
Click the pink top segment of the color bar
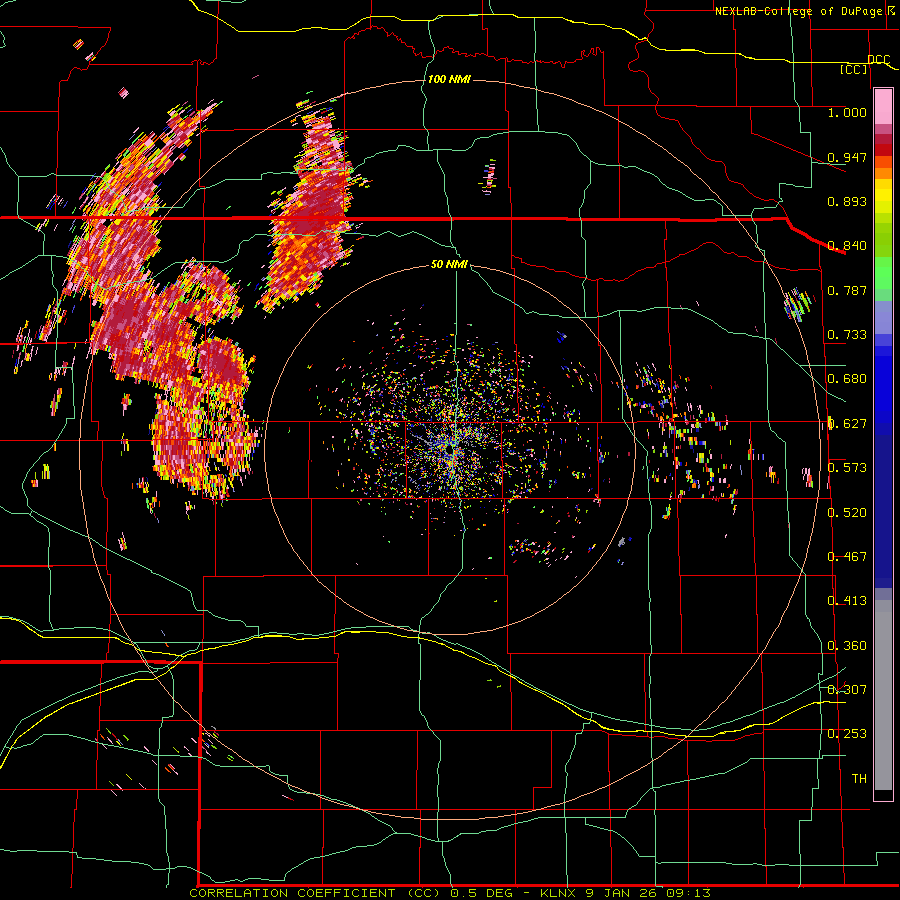[883, 107]
